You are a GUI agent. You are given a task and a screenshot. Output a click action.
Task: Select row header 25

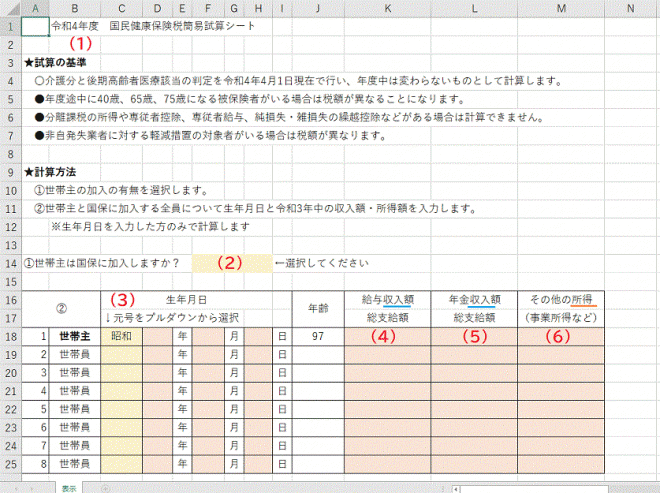click(10, 464)
